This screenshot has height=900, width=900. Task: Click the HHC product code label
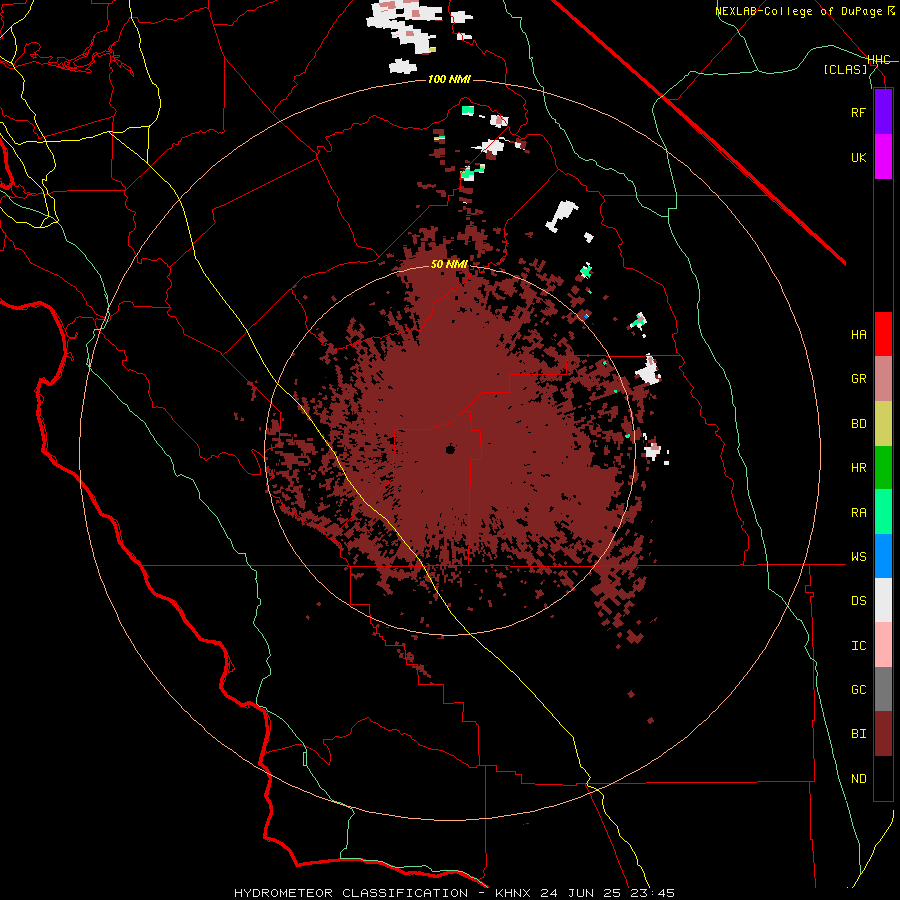pyautogui.click(x=878, y=60)
